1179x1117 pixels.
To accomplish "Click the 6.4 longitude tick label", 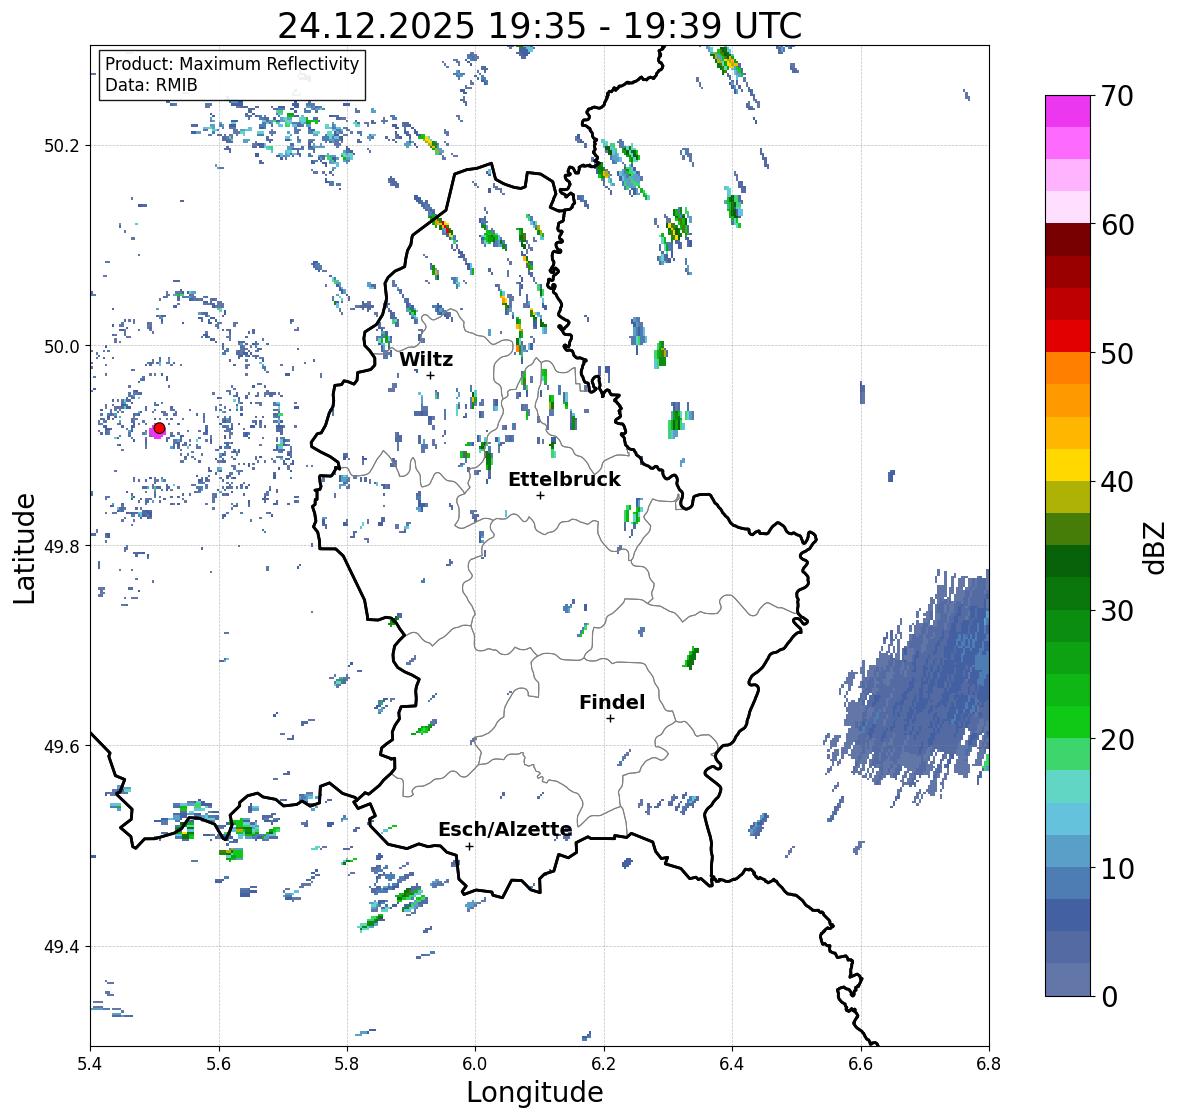I will (732, 1064).
